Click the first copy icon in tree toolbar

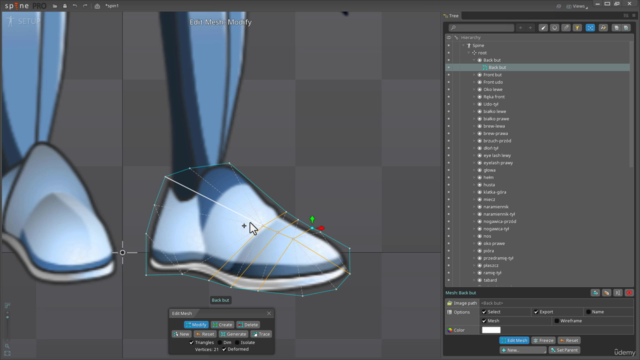click(616, 28)
